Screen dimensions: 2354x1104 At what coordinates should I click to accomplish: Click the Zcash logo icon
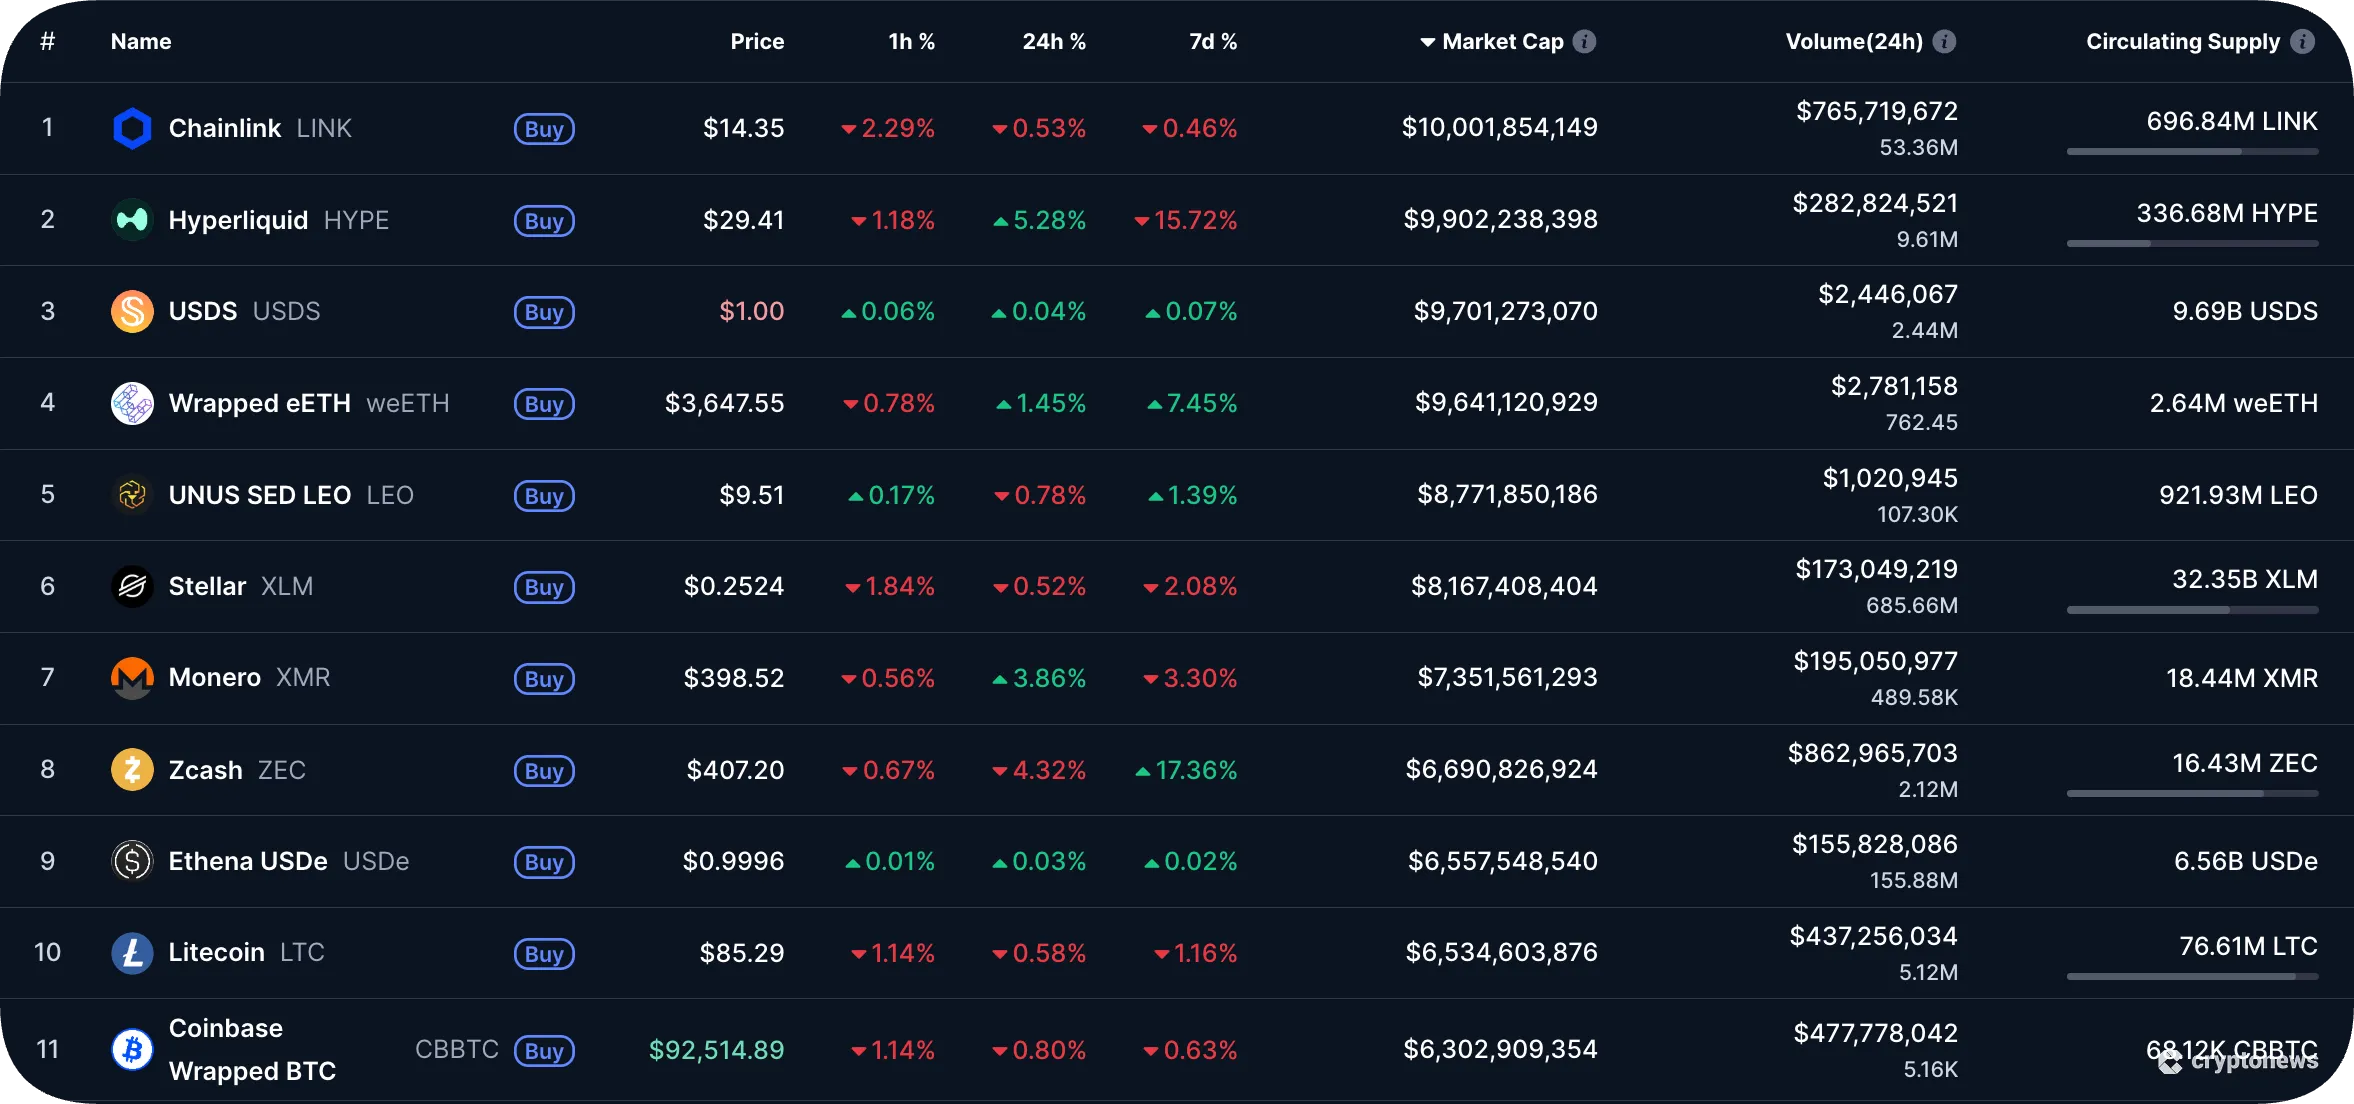click(x=132, y=769)
